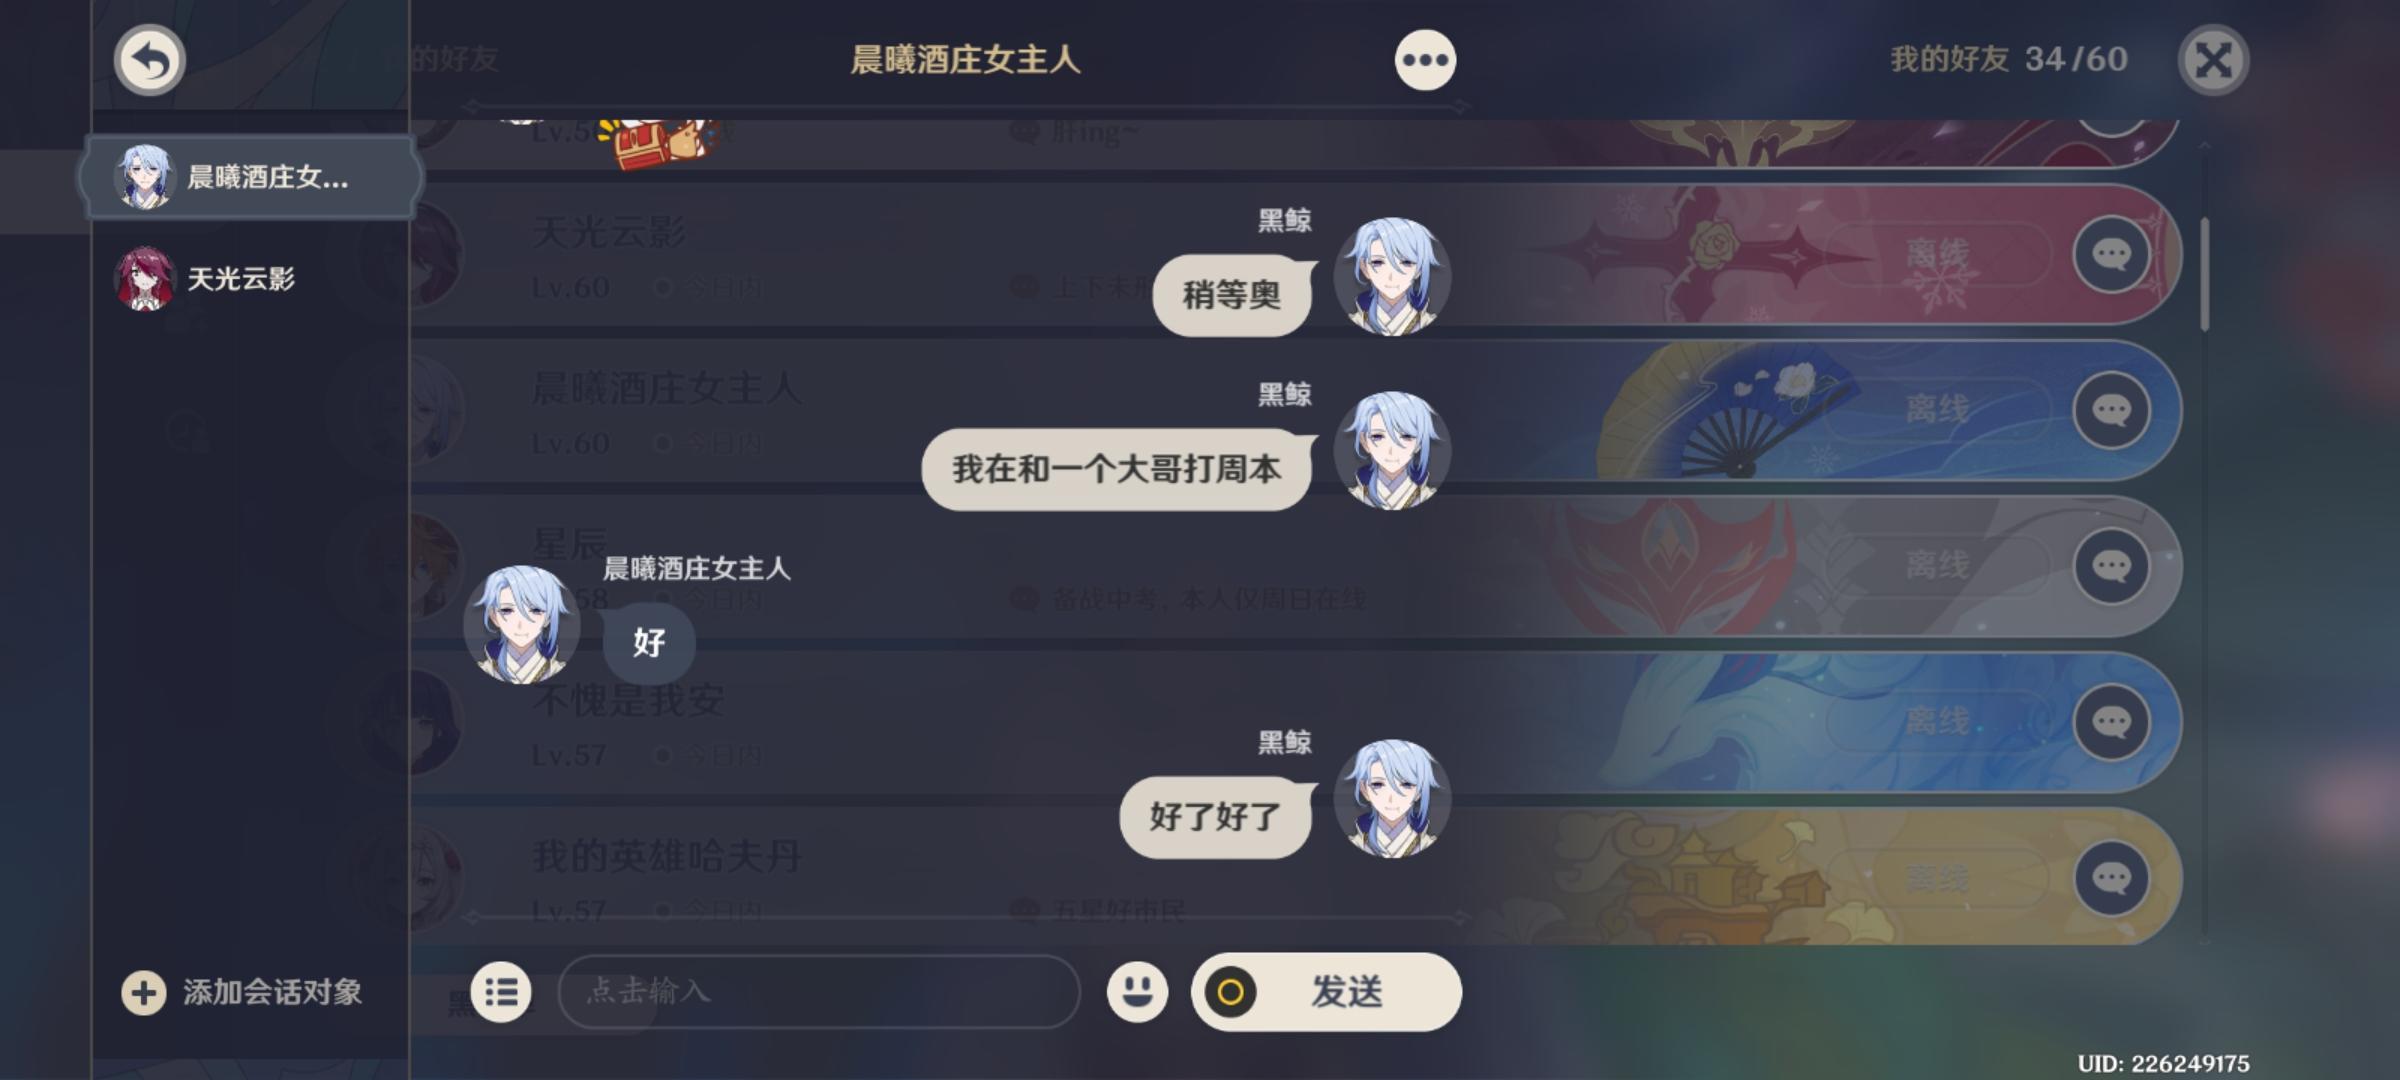Open chat bubble for the red mask namecard friend
Screen dimensions: 2400x1080
coord(2112,567)
